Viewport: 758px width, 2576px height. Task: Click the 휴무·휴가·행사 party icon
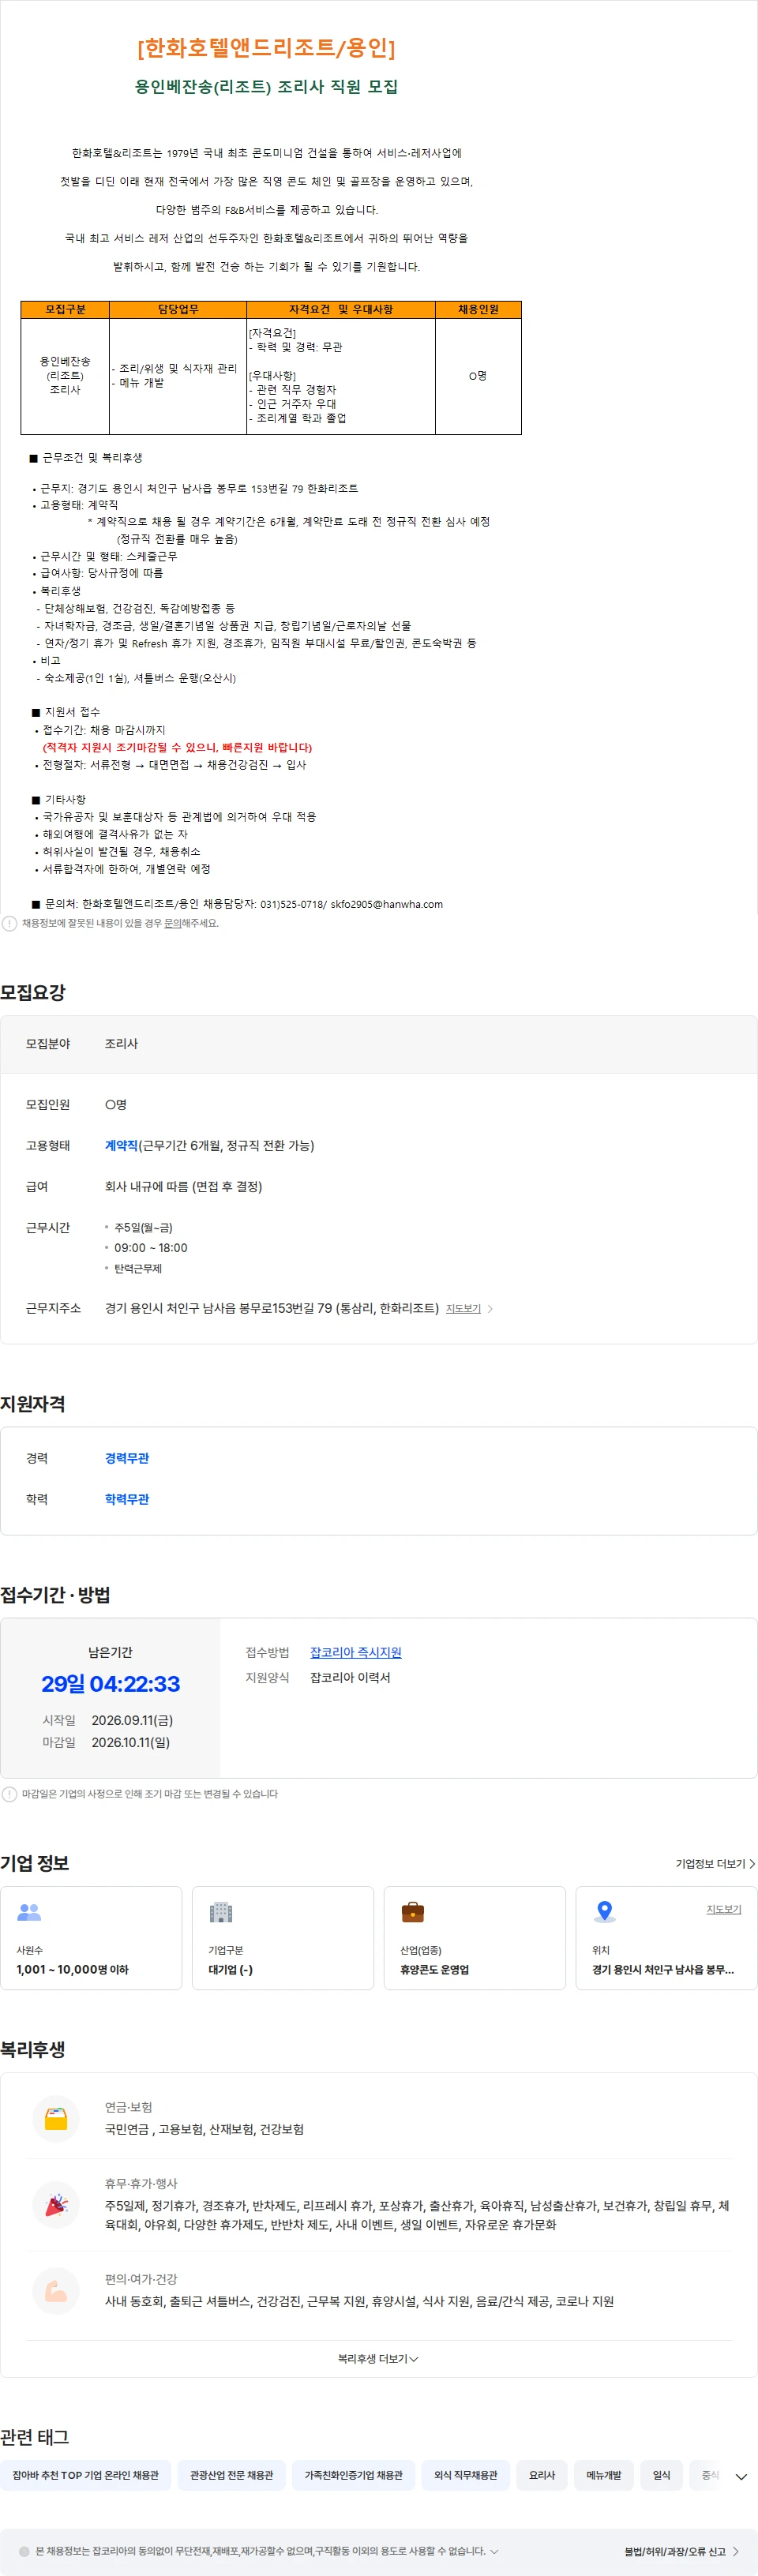pos(56,2204)
